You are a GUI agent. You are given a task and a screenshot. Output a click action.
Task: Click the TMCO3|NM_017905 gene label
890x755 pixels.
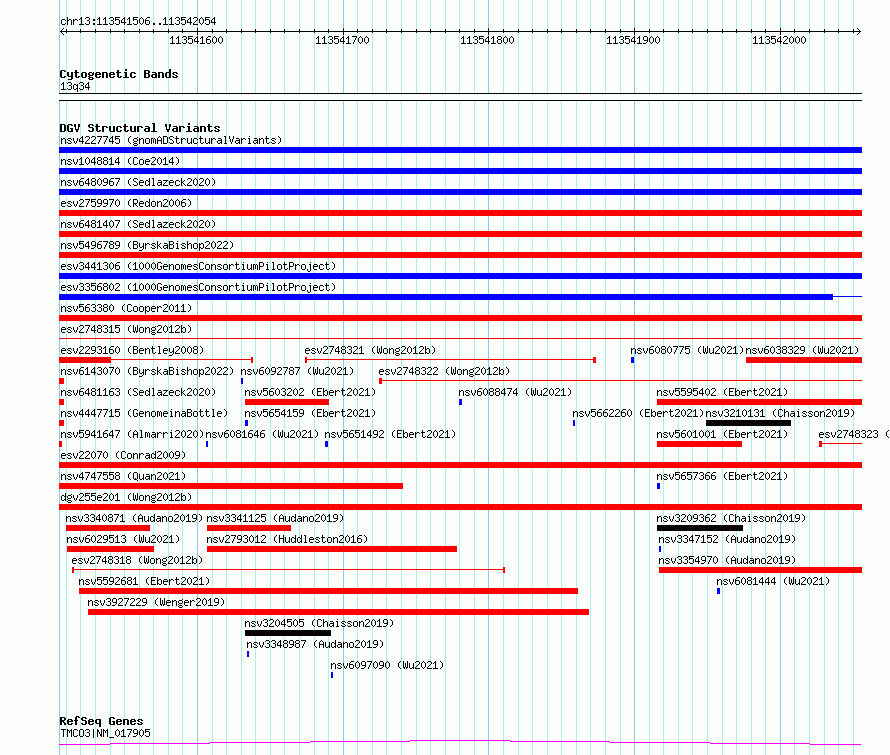pyautogui.click(x=105, y=733)
